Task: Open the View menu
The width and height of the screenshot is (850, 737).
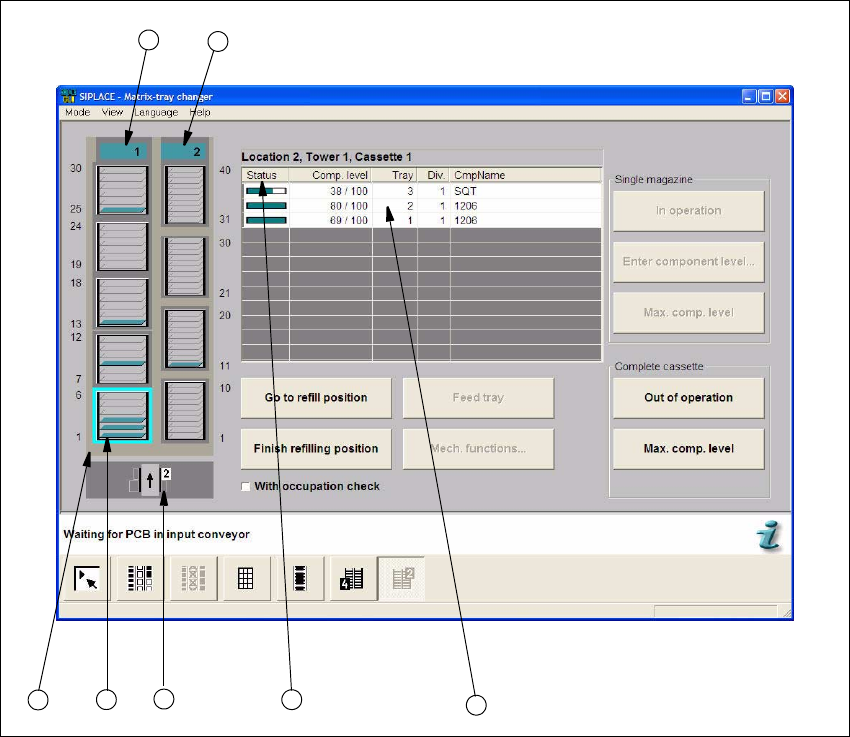Action: coord(112,113)
